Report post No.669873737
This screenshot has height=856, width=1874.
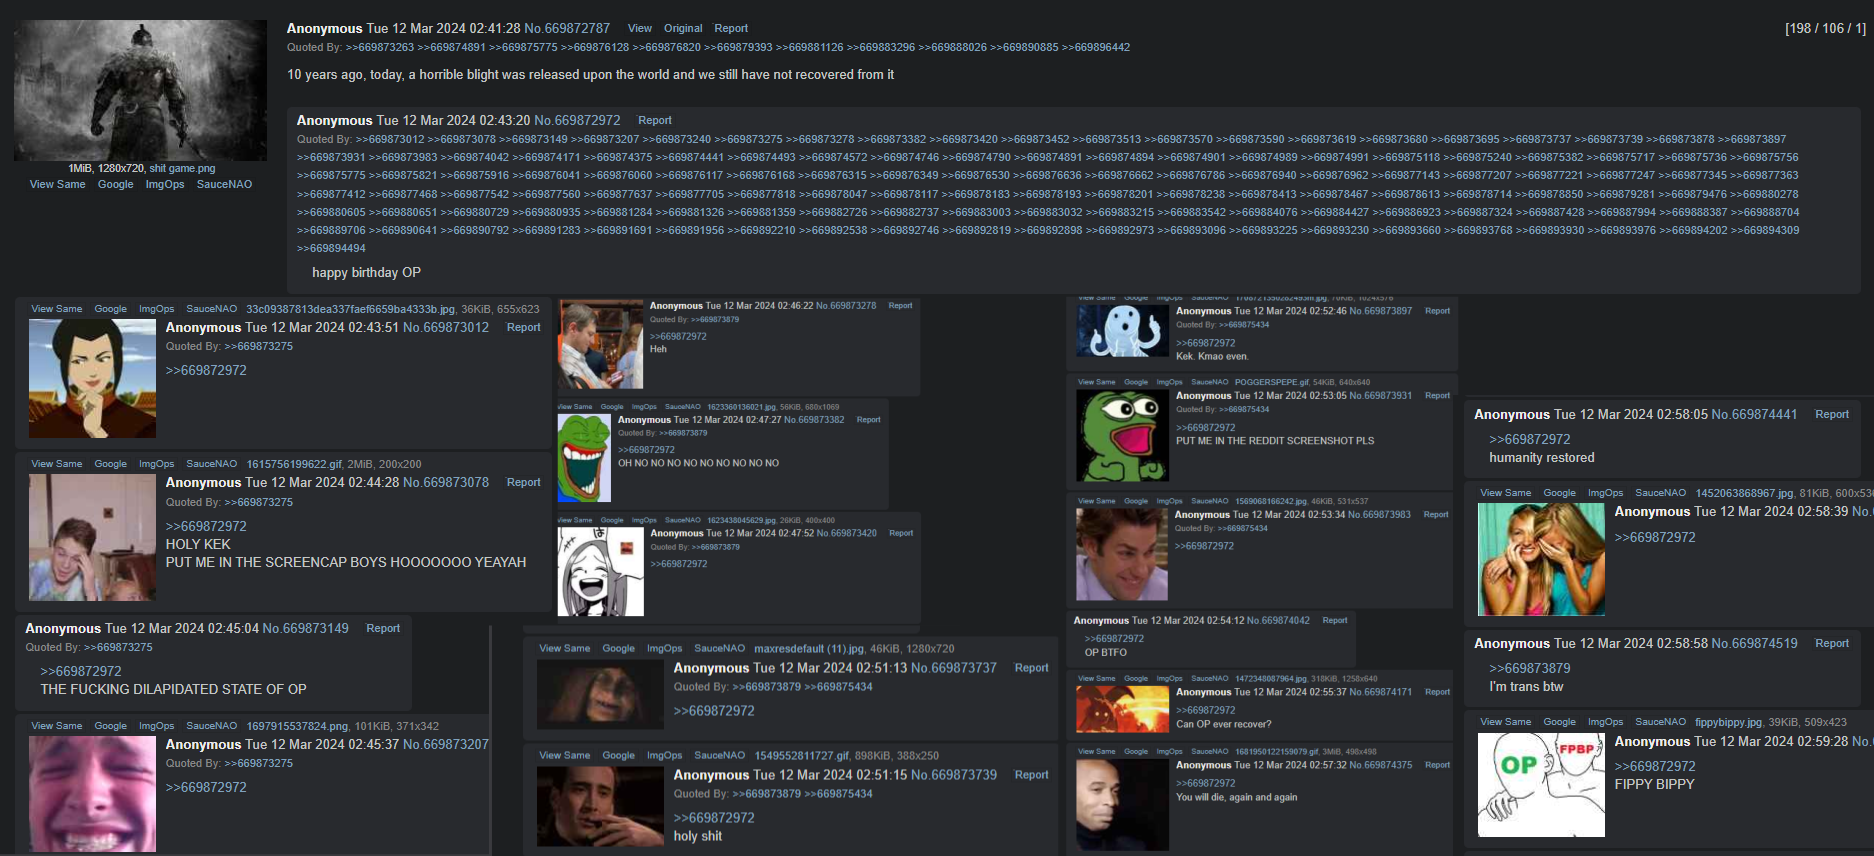(1031, 668)
